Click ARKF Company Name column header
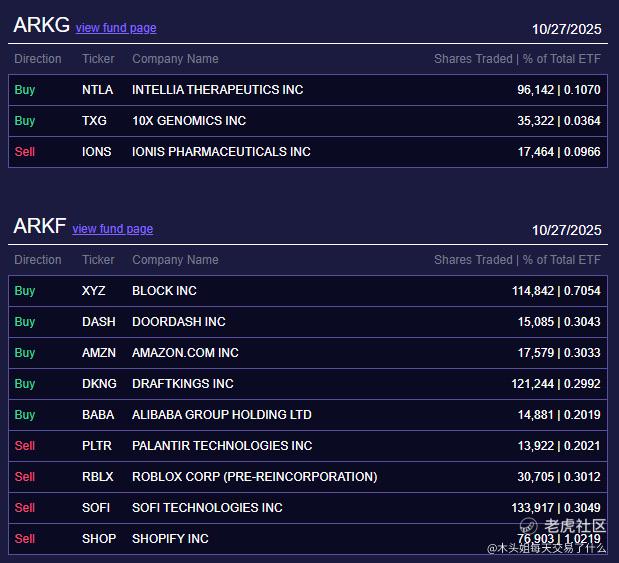Screen dimensions: 619x563 (x=175, y=260)
